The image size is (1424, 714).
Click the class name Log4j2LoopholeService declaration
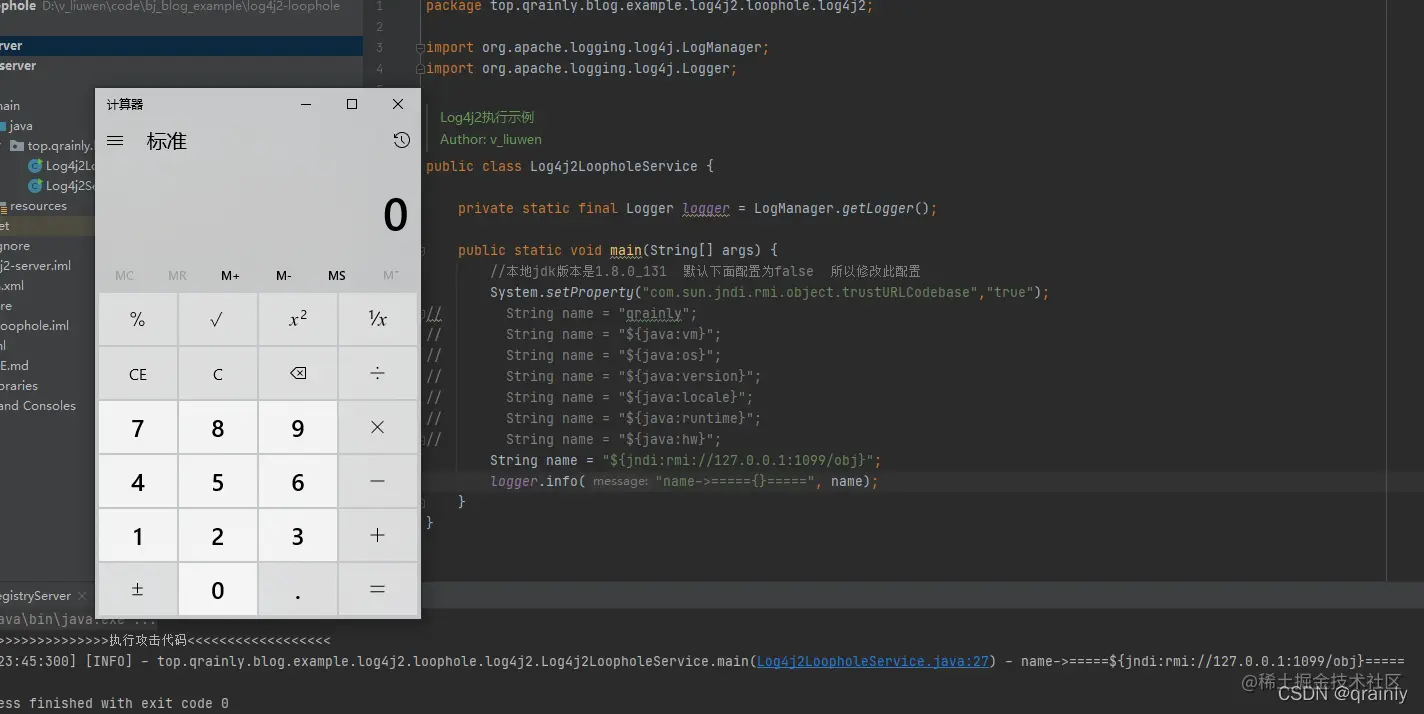point(614,166)
